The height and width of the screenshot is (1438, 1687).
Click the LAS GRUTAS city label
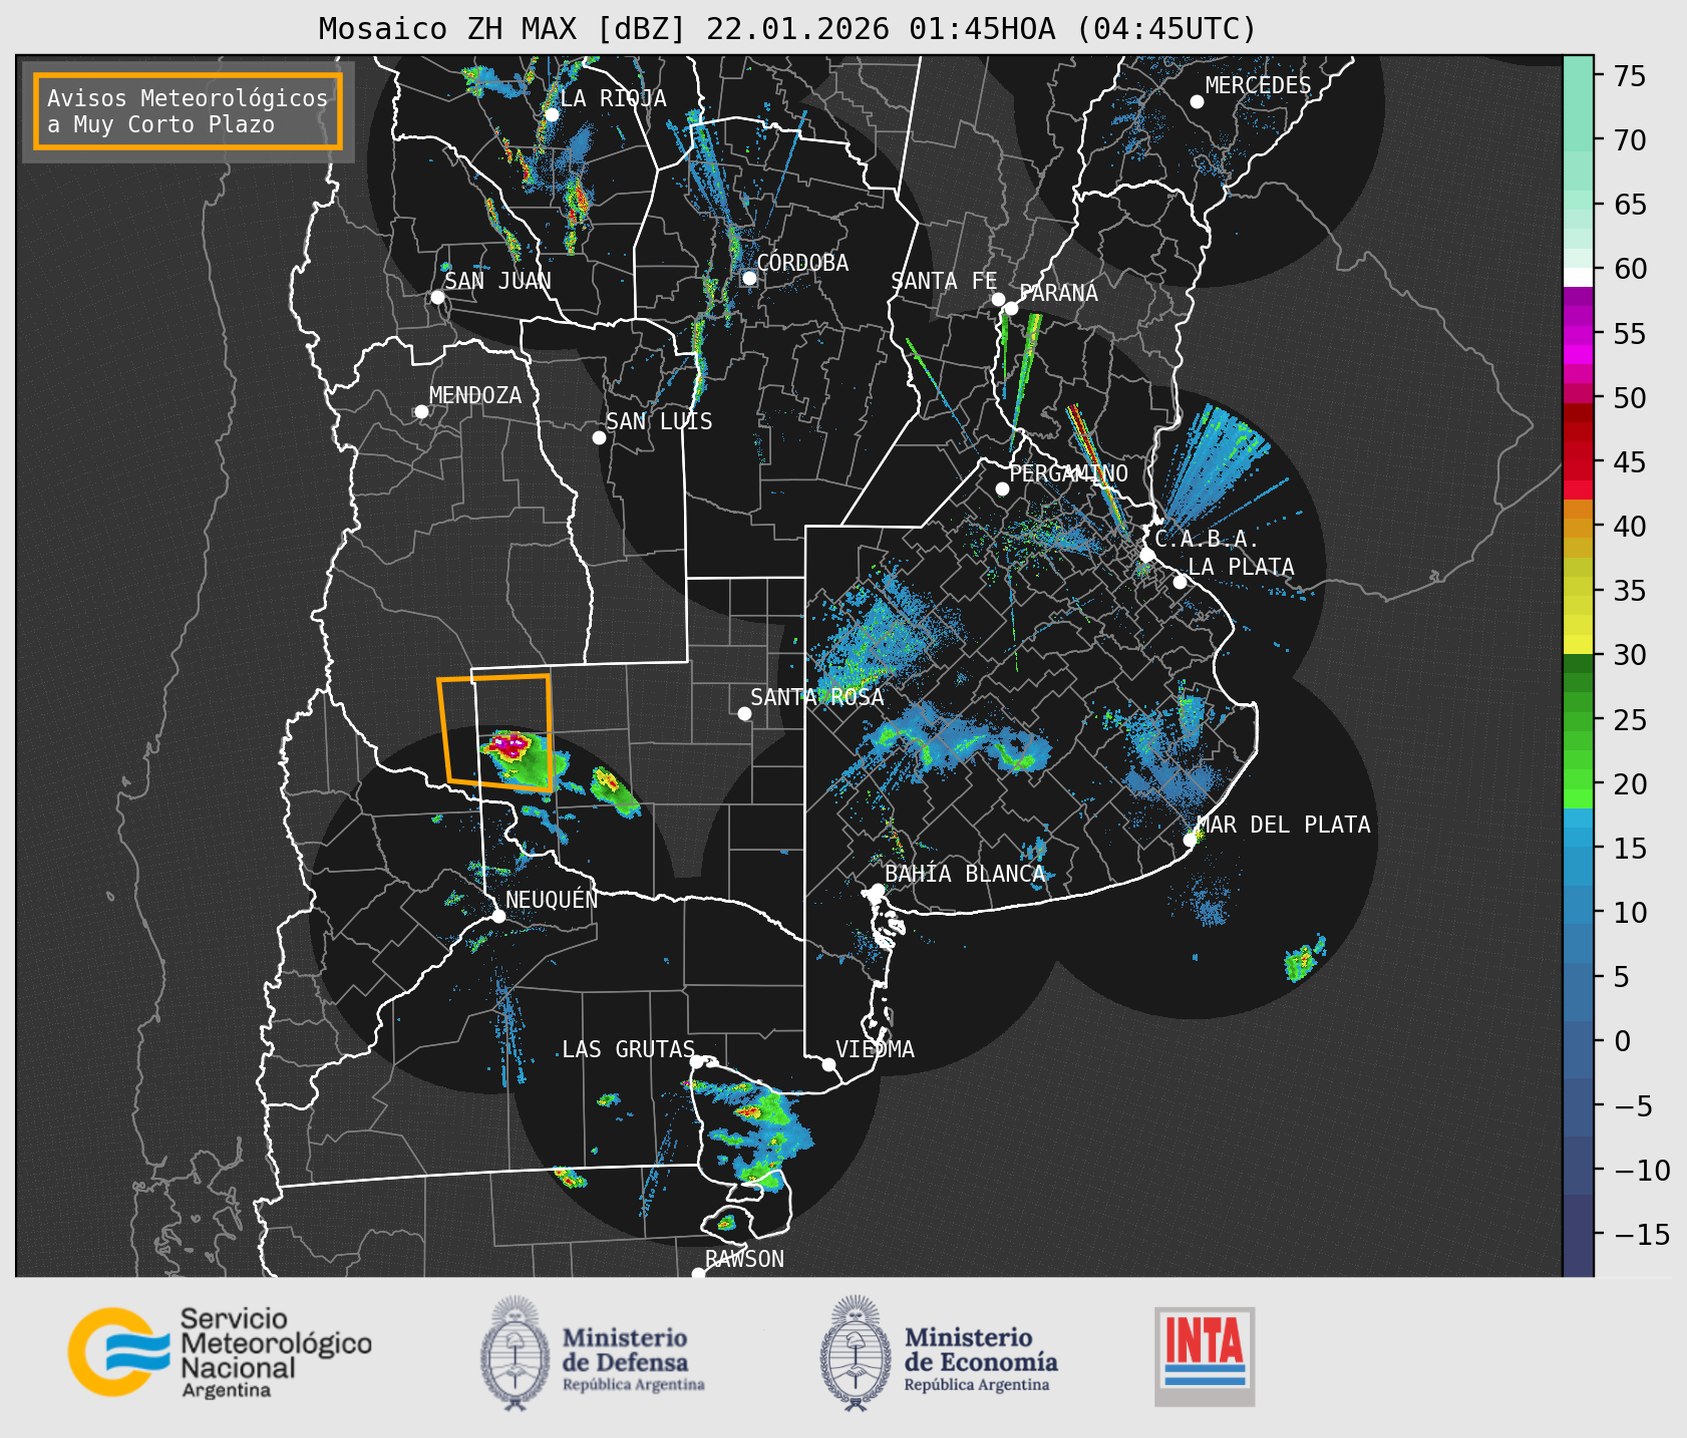click(x=628, y=1049)
